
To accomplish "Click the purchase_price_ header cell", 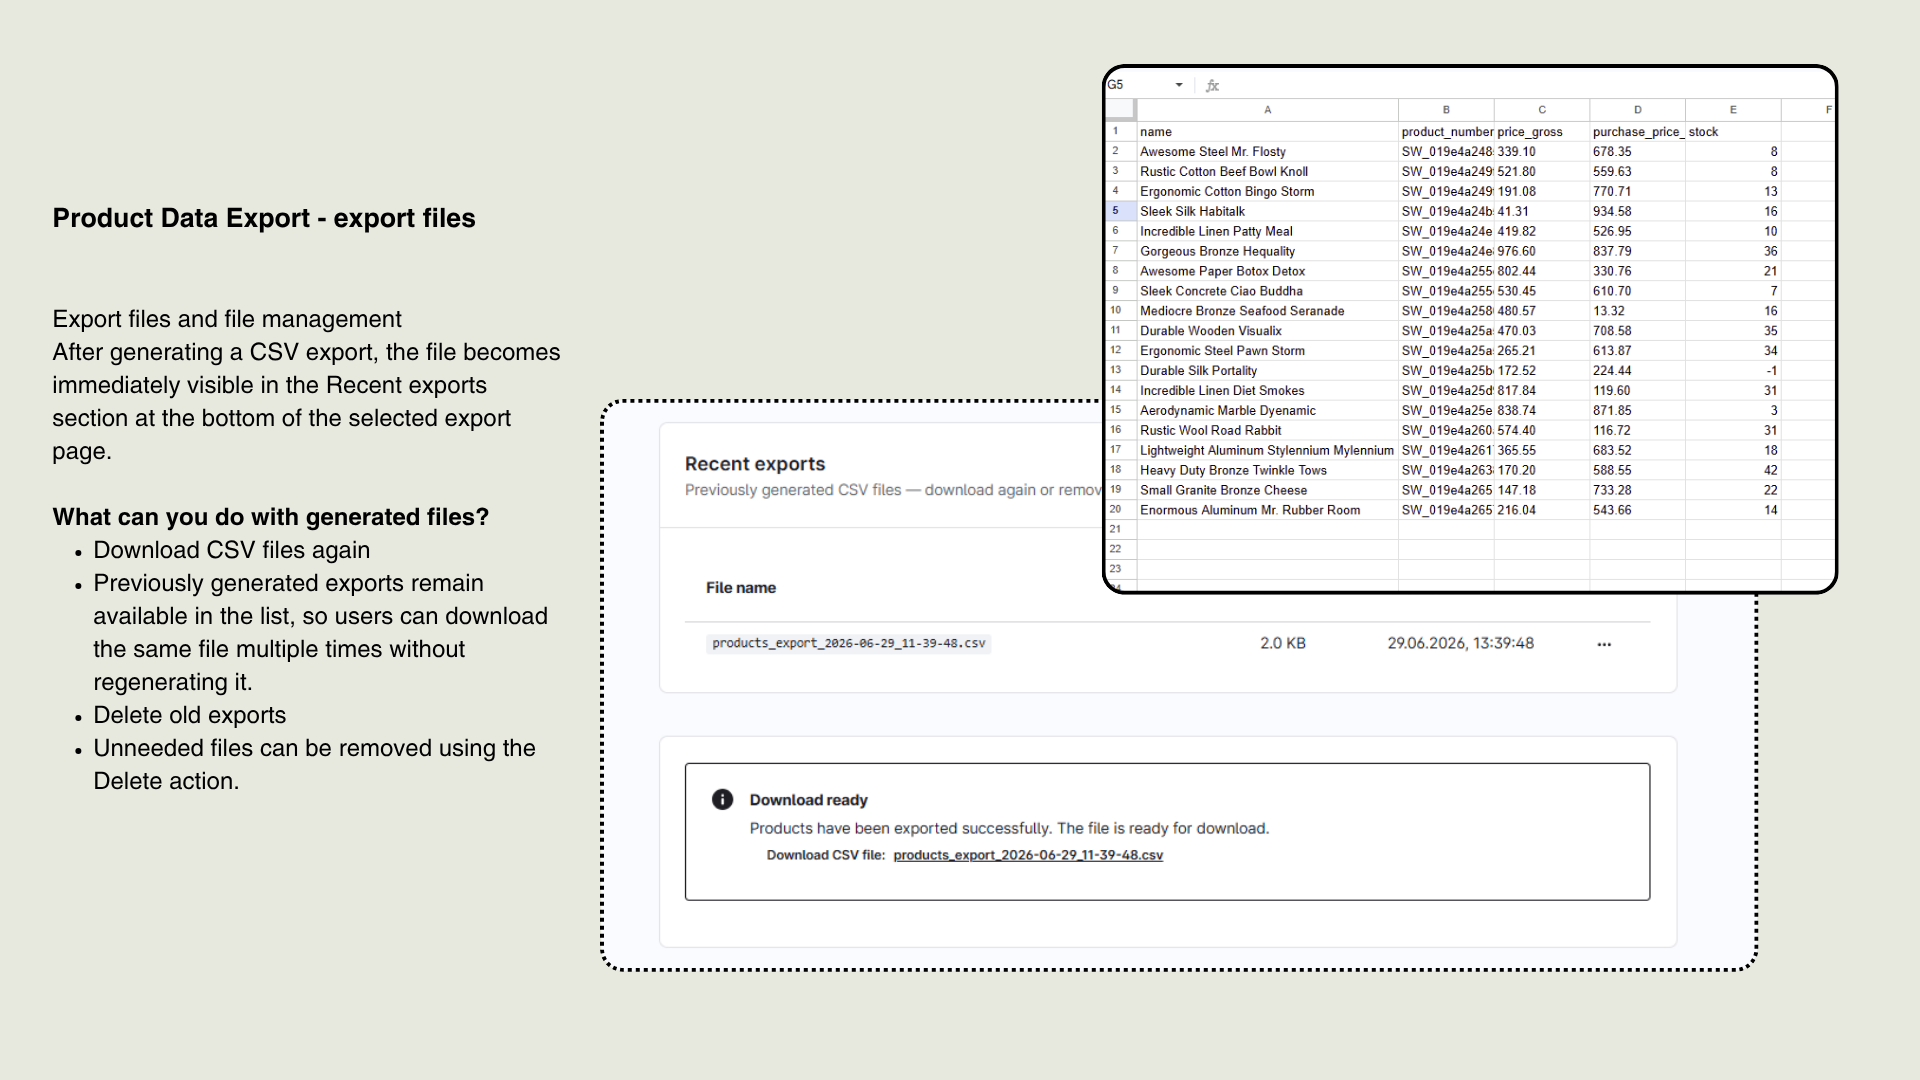I will (1637, 132).
